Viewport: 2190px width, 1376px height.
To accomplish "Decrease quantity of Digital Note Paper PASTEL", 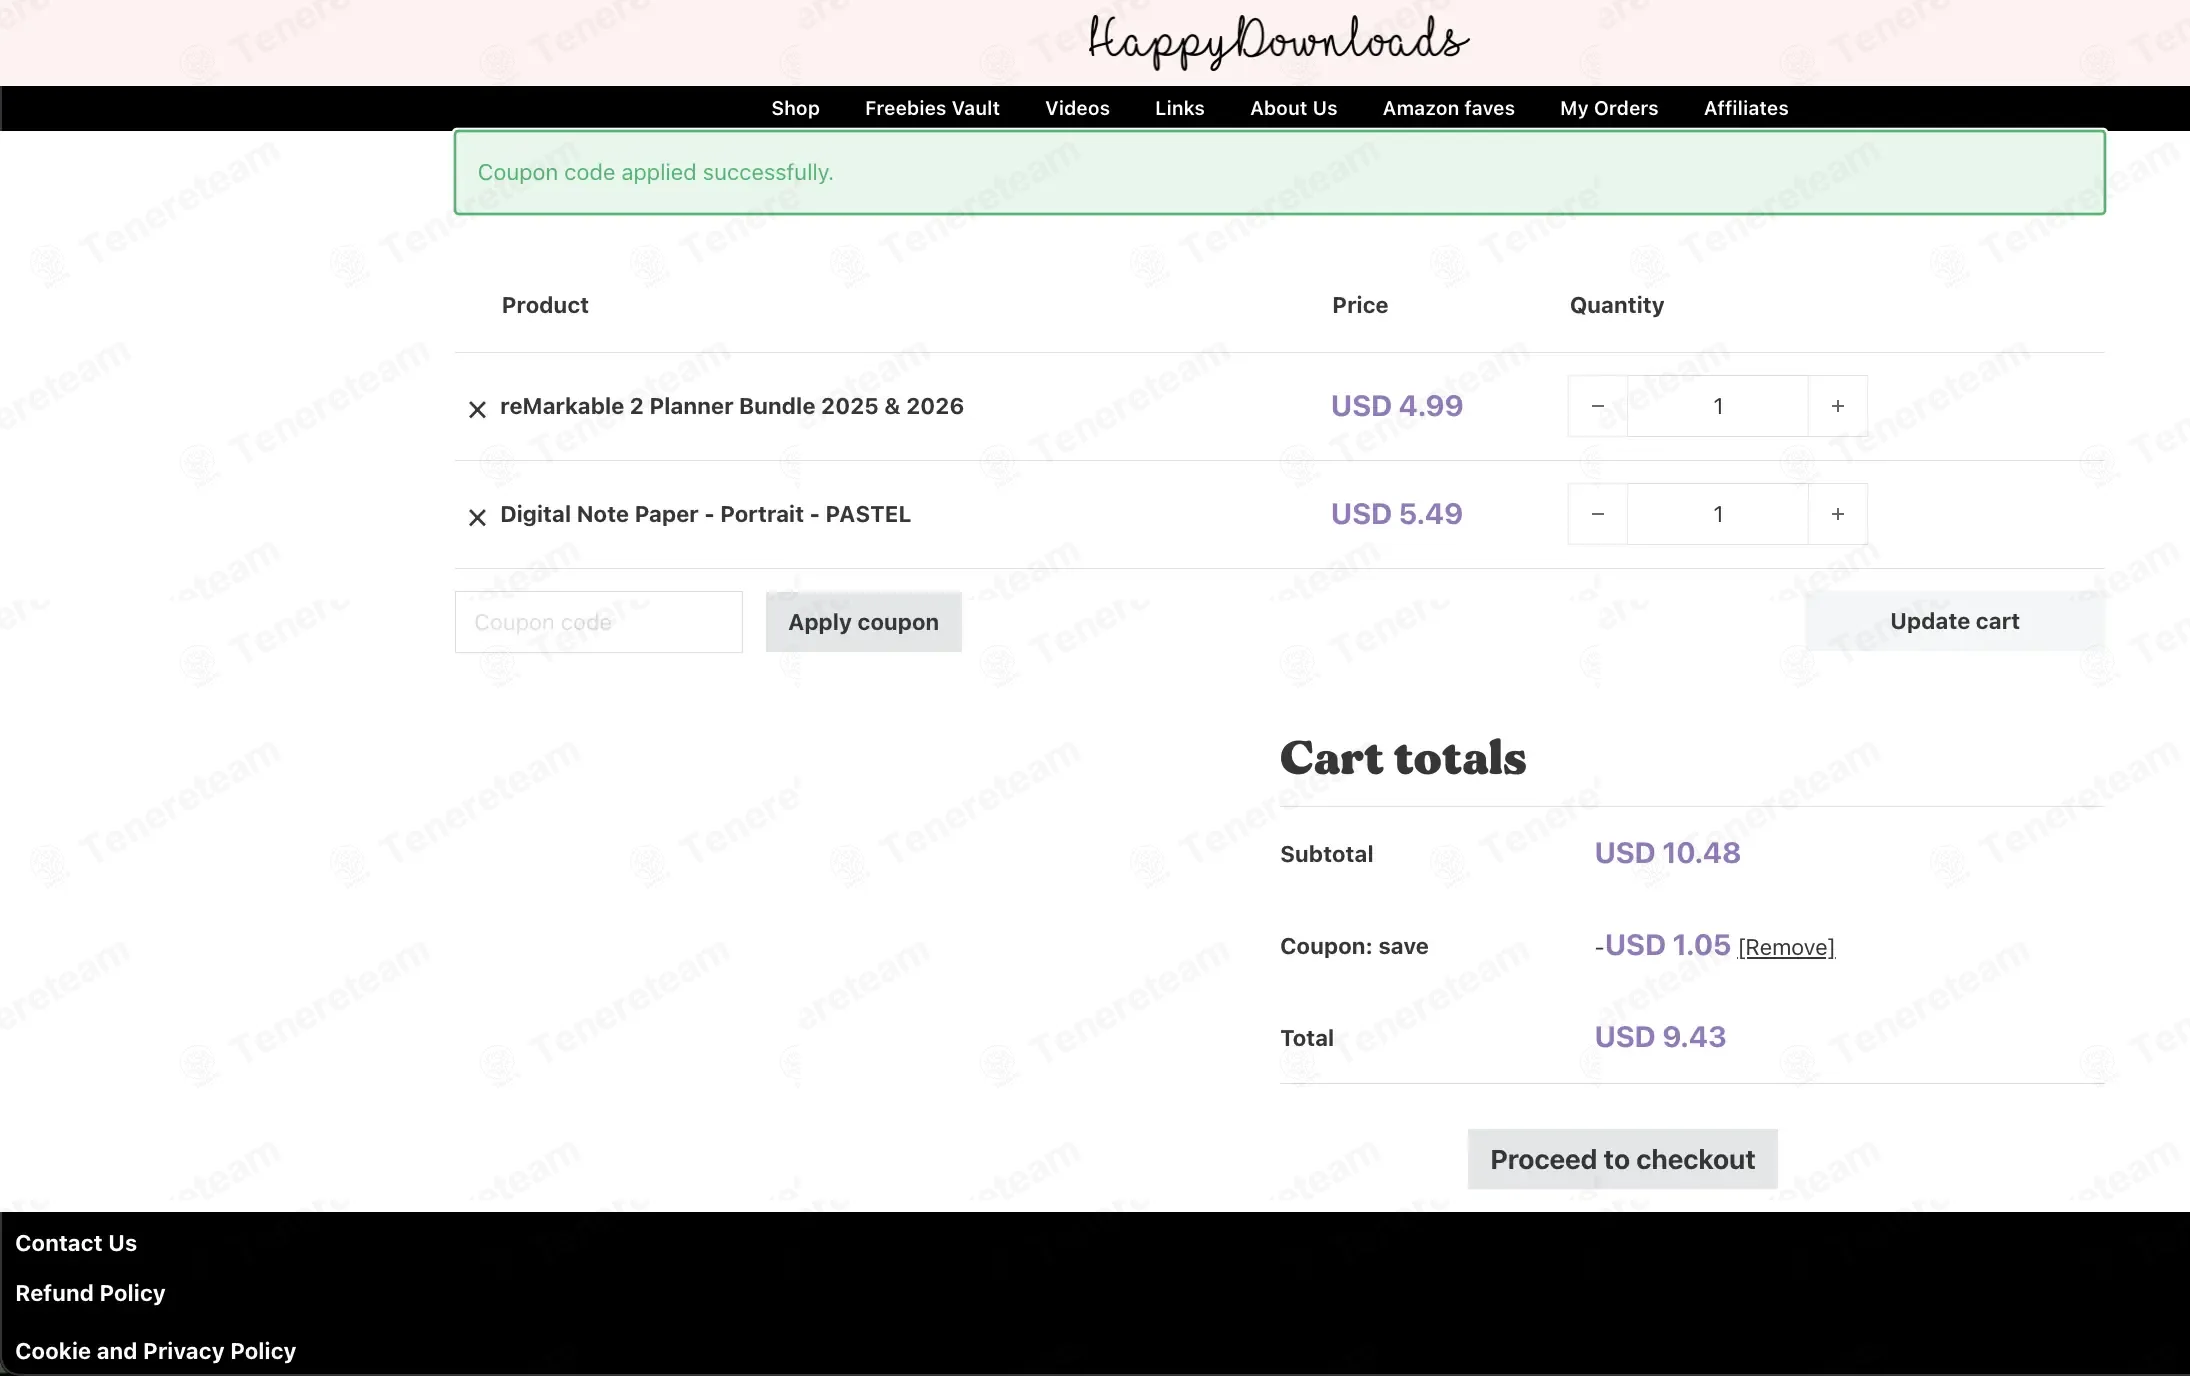I will pyautogui.click(x=1598, y=514).
